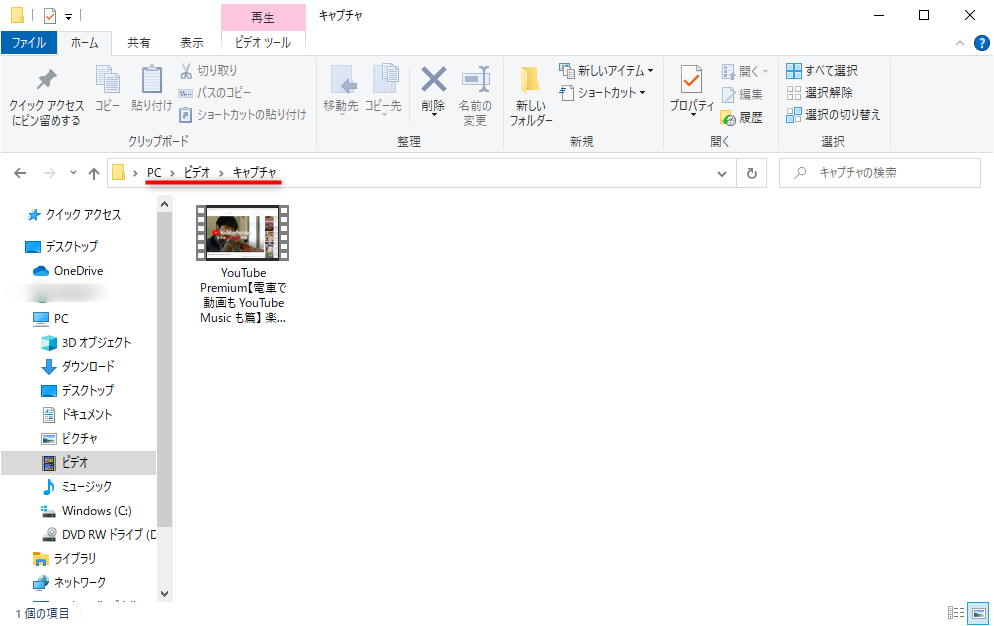Select 3D オブジェクト in navigation pane
Image resolution: width=994 pixels, height=626 pixels.
point(86,342)
